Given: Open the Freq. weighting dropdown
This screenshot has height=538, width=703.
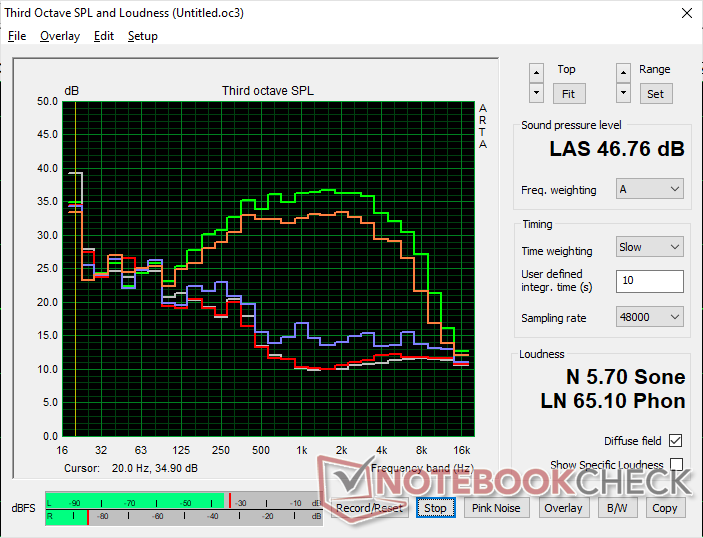Looking at the screenshot, I should [x=650, y=189].
